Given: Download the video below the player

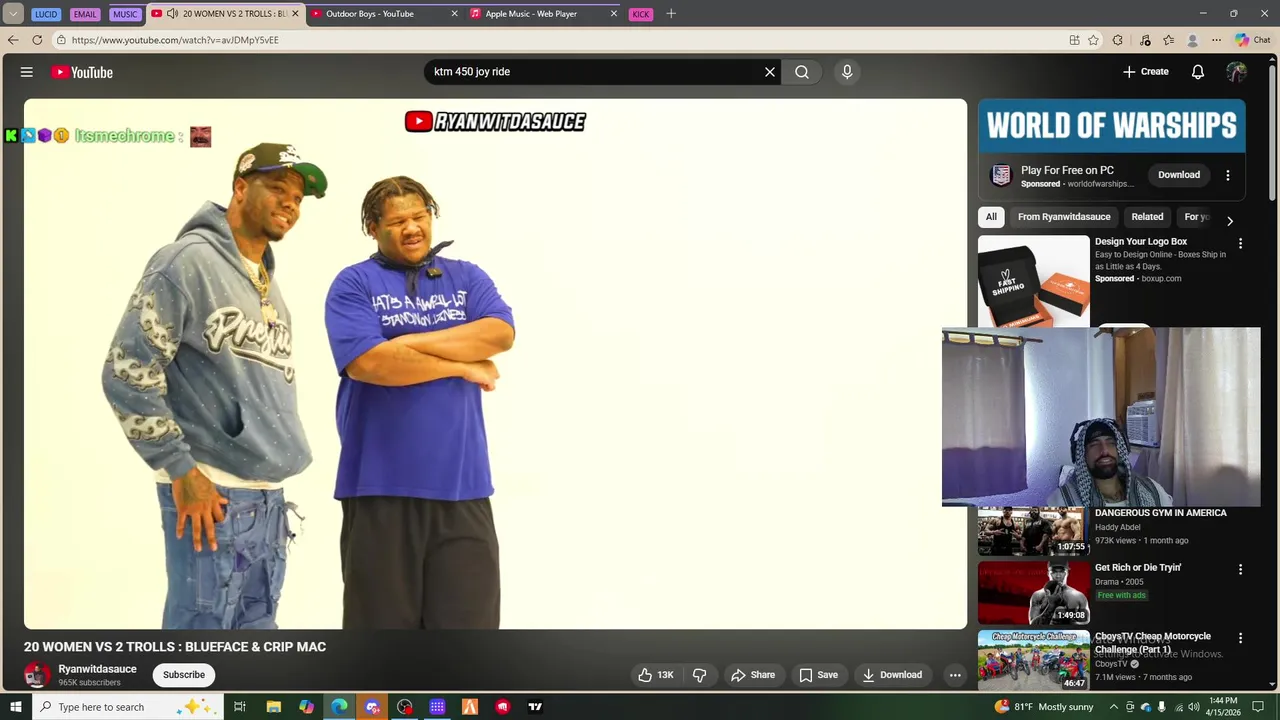Looking at the screenshot, I should (892, 675).
